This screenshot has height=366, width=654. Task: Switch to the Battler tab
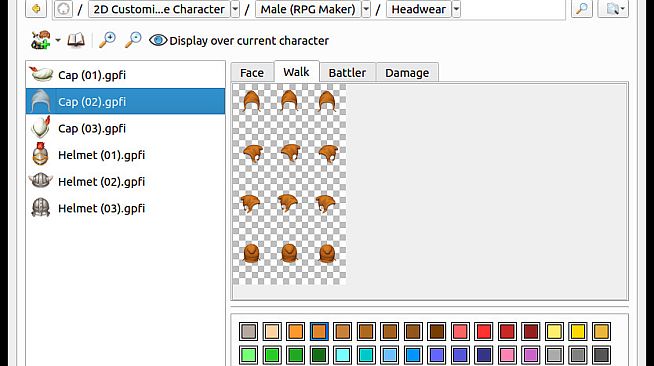[x=347, y=73]
